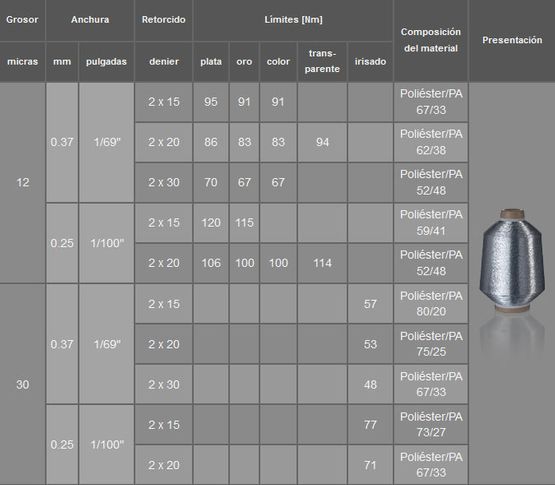Screen dimensions: 555x485
Task: Select the transparente value 114
Action: tap(322, 263)
